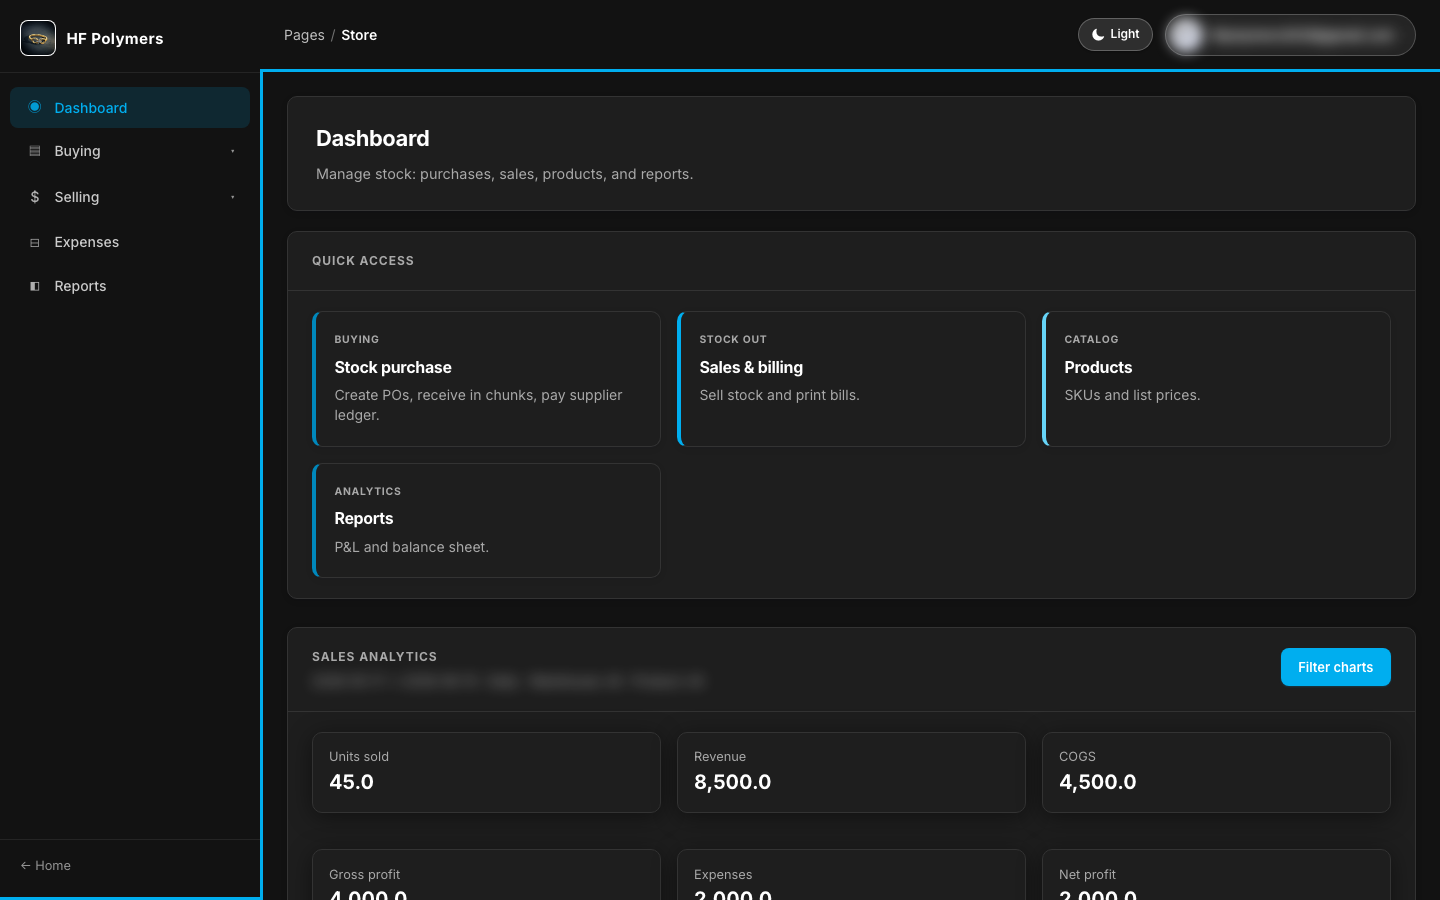This screenshot has height=900, width=1440.
Task: Click the Filter charts button
Action: [x=1335, y=667]
